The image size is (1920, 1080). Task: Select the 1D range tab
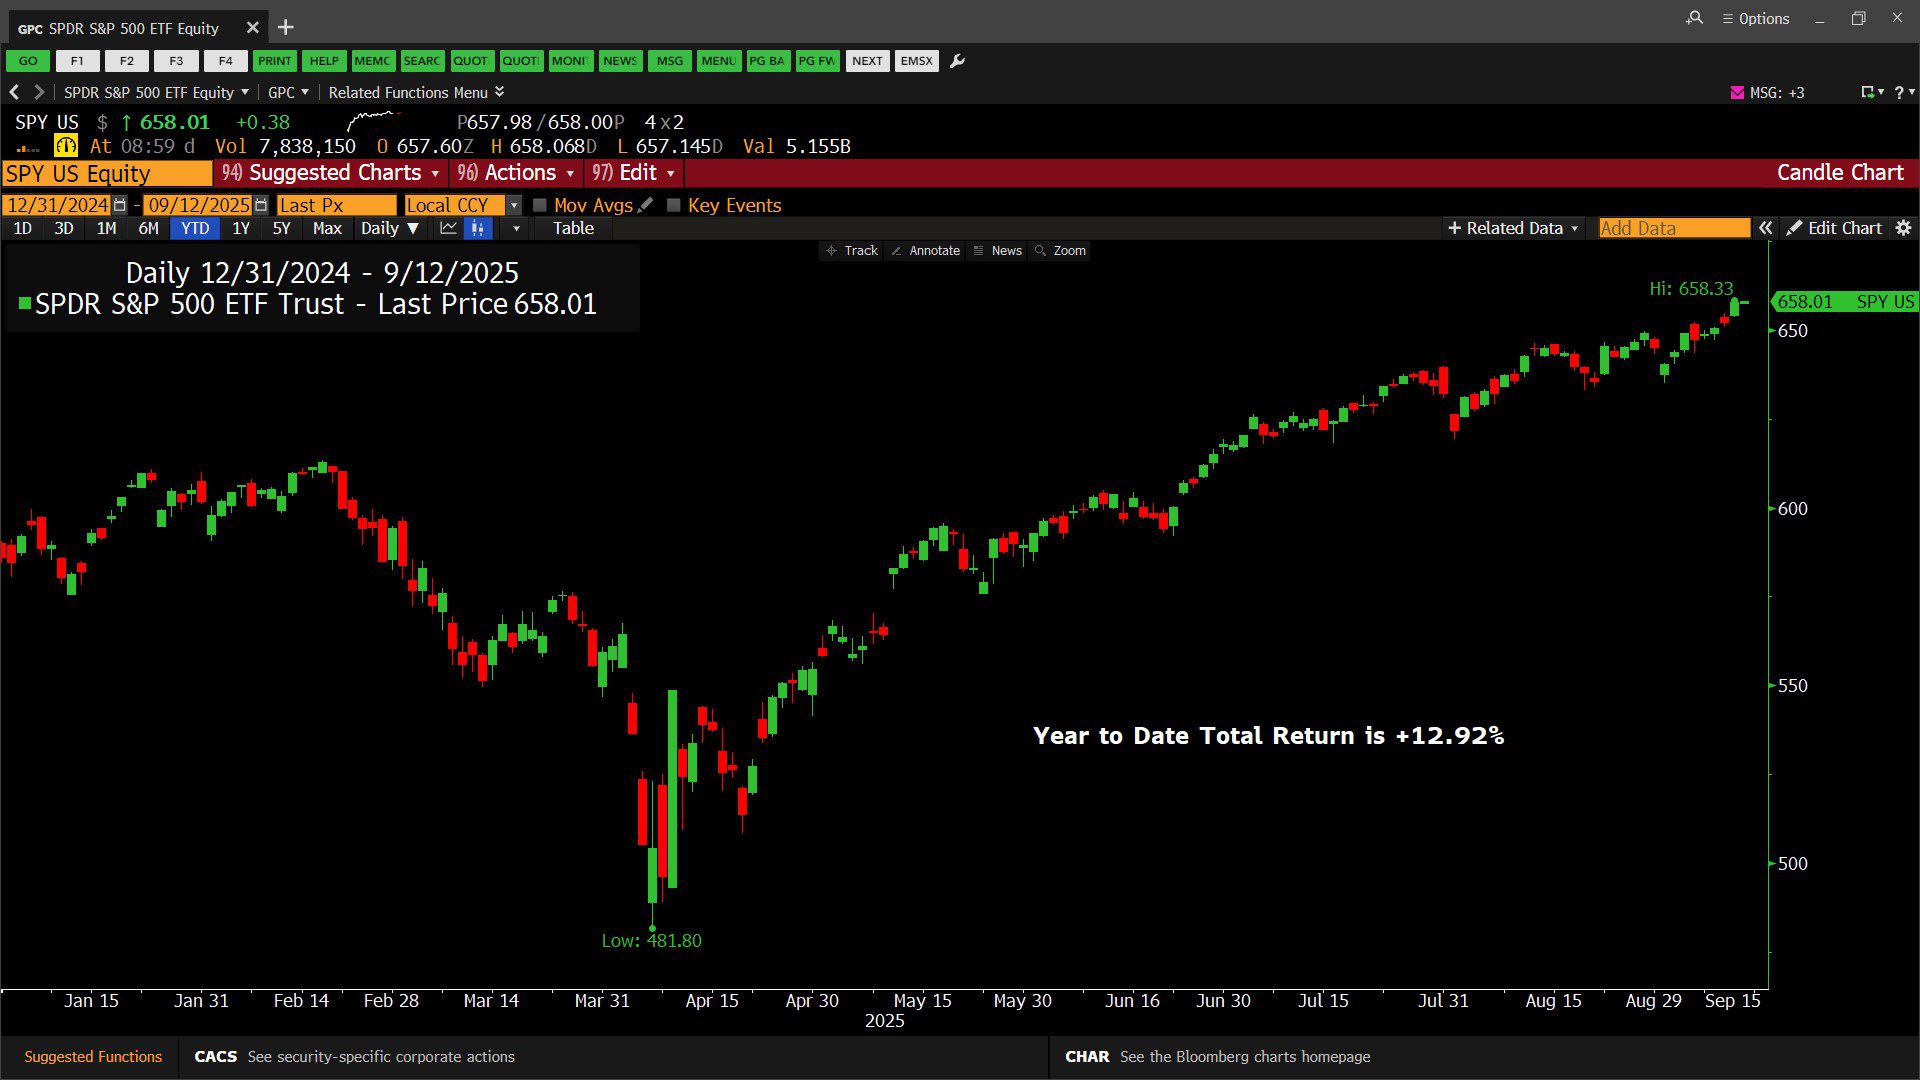point(22,228)
